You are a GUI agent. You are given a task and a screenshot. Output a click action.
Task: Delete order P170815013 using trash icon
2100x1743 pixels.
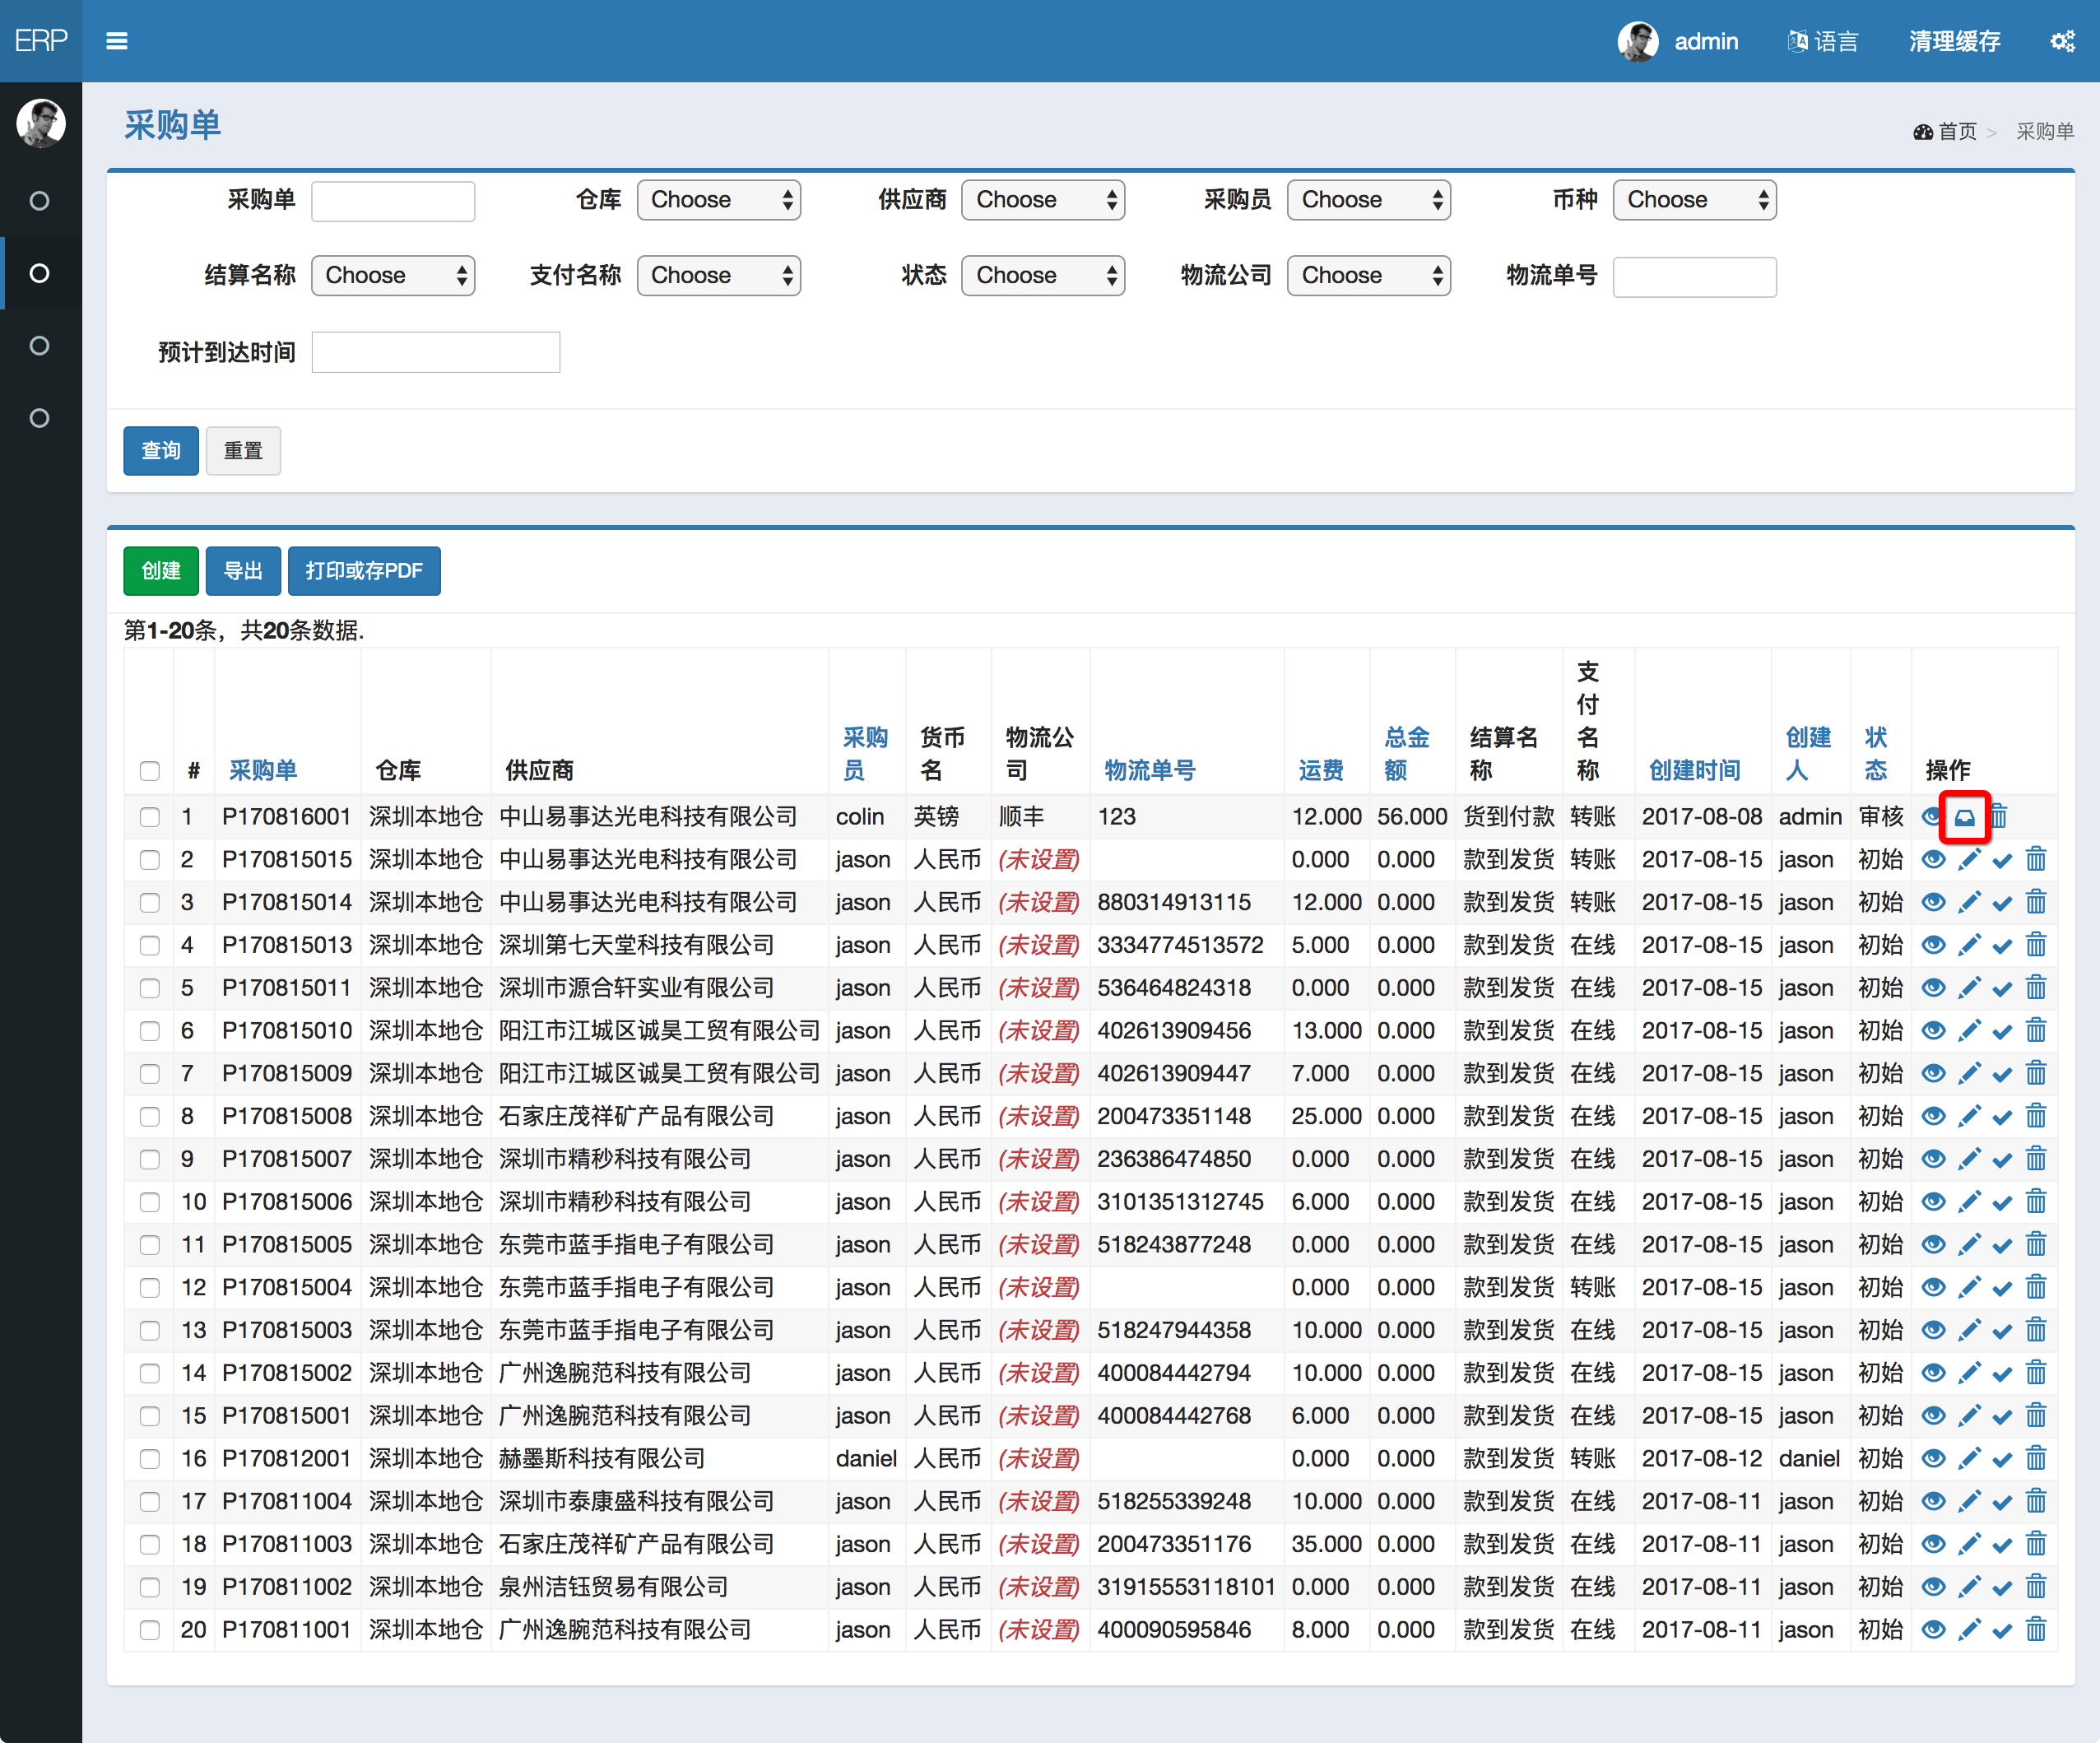coord(2036,945)
